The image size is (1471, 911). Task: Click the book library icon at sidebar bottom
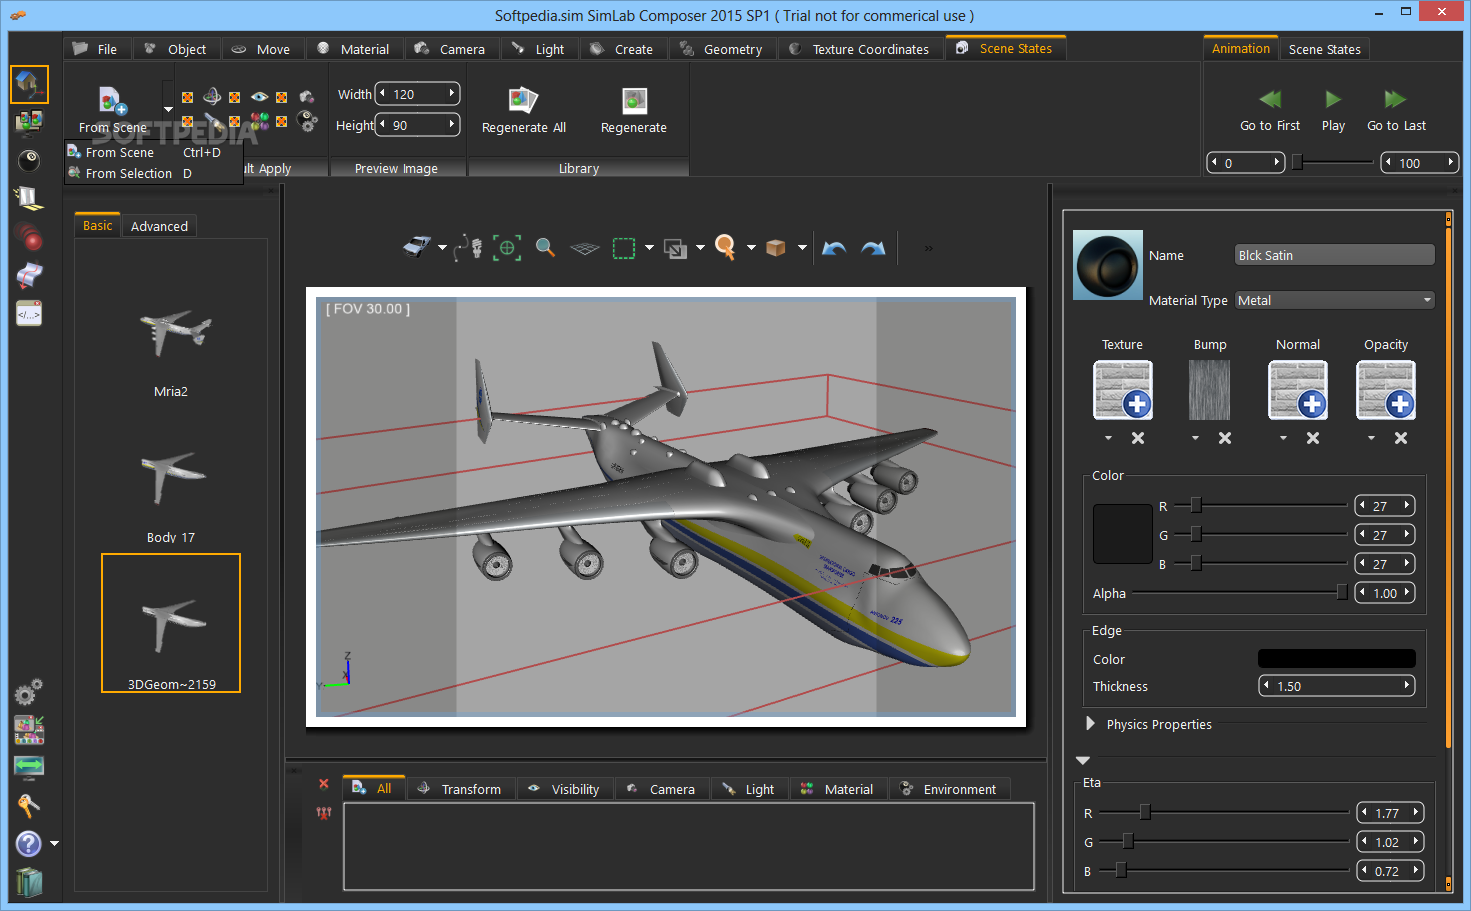pyautogui.click(x=29, y=882)
